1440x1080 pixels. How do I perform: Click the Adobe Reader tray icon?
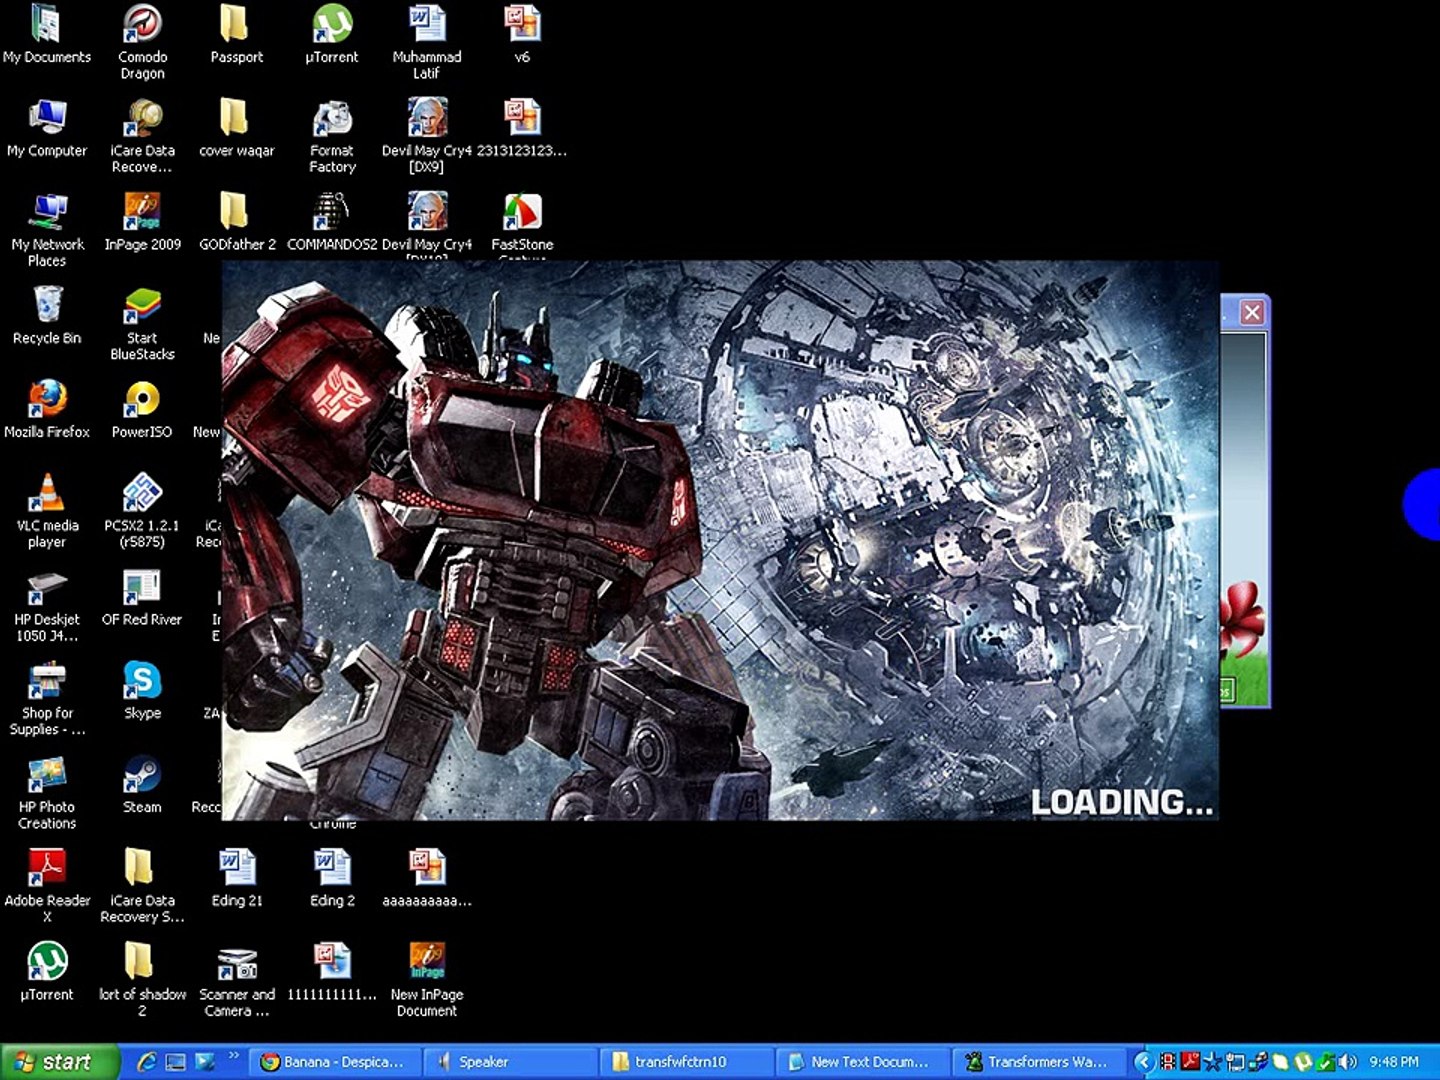[x=1190, y=1062]
